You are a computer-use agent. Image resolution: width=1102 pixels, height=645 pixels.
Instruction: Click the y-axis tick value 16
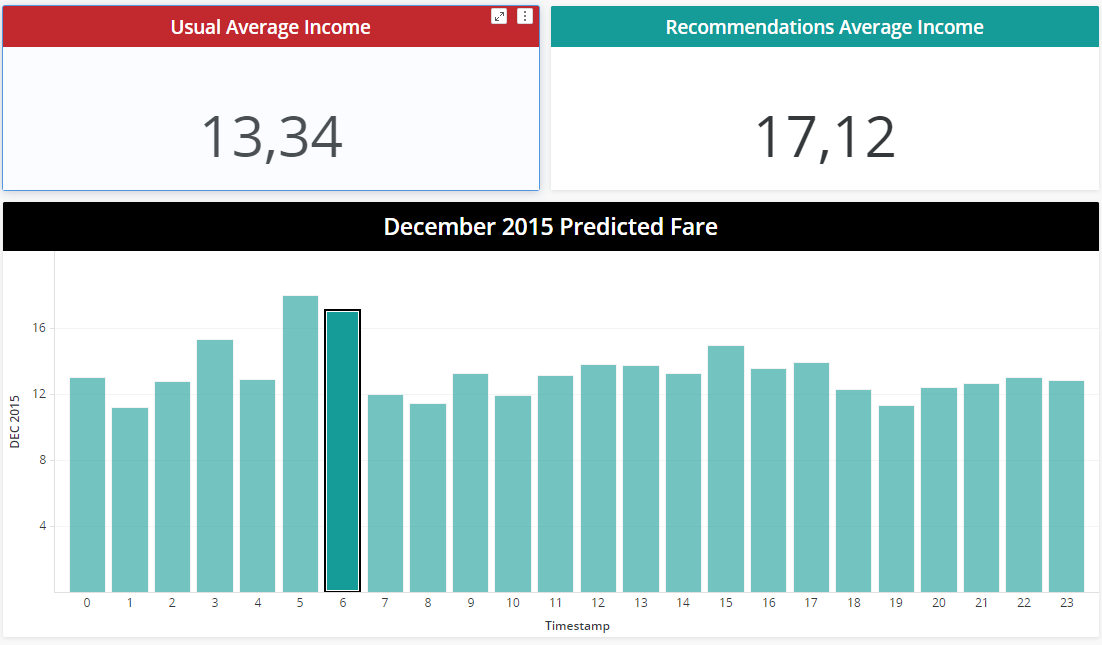(39, 328)
